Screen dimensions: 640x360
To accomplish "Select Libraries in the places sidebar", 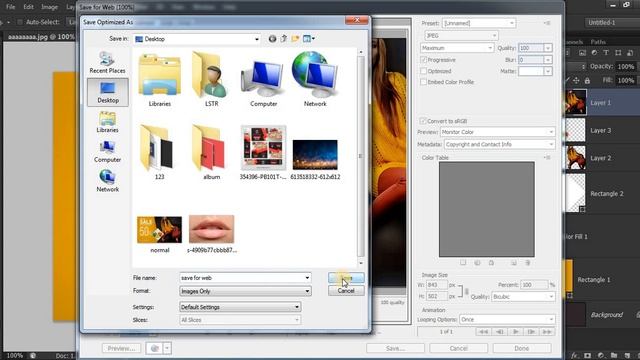I will click(x=107, y=122).
